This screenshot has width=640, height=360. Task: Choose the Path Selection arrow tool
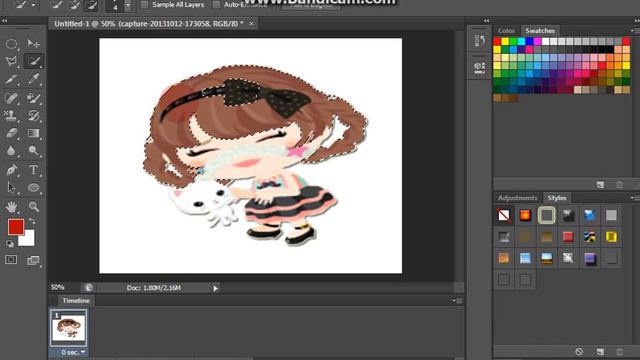[x=11, y=187]
